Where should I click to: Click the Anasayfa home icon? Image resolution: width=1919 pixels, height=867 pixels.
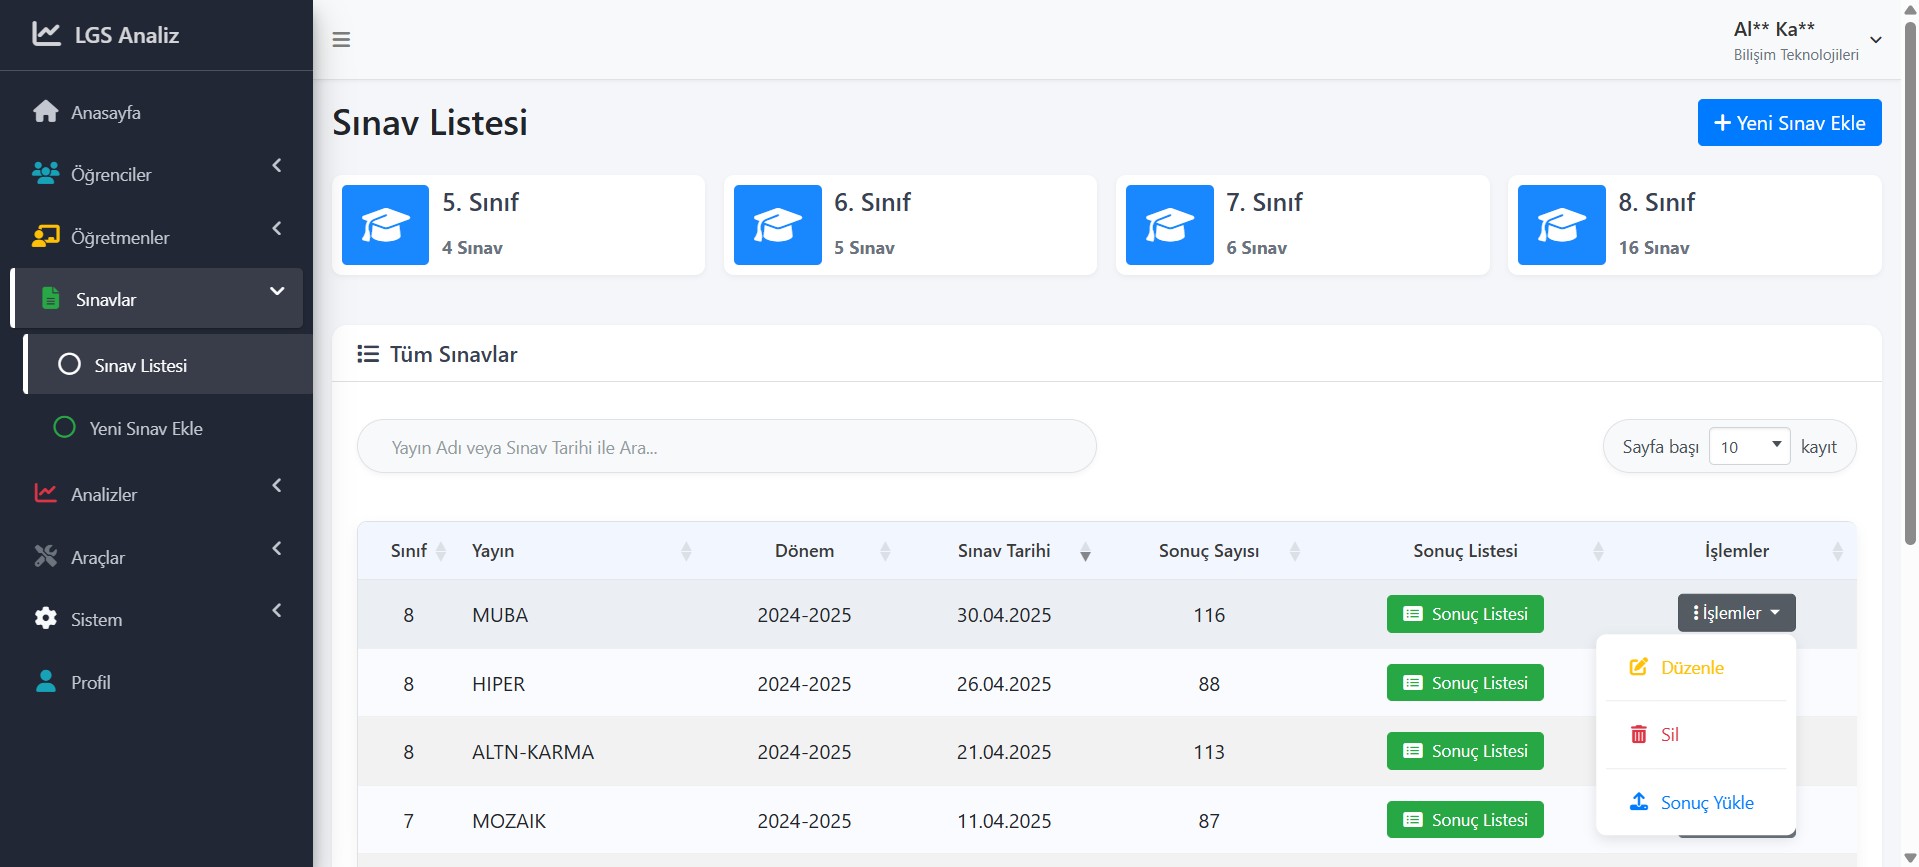[x=45, y=112]
